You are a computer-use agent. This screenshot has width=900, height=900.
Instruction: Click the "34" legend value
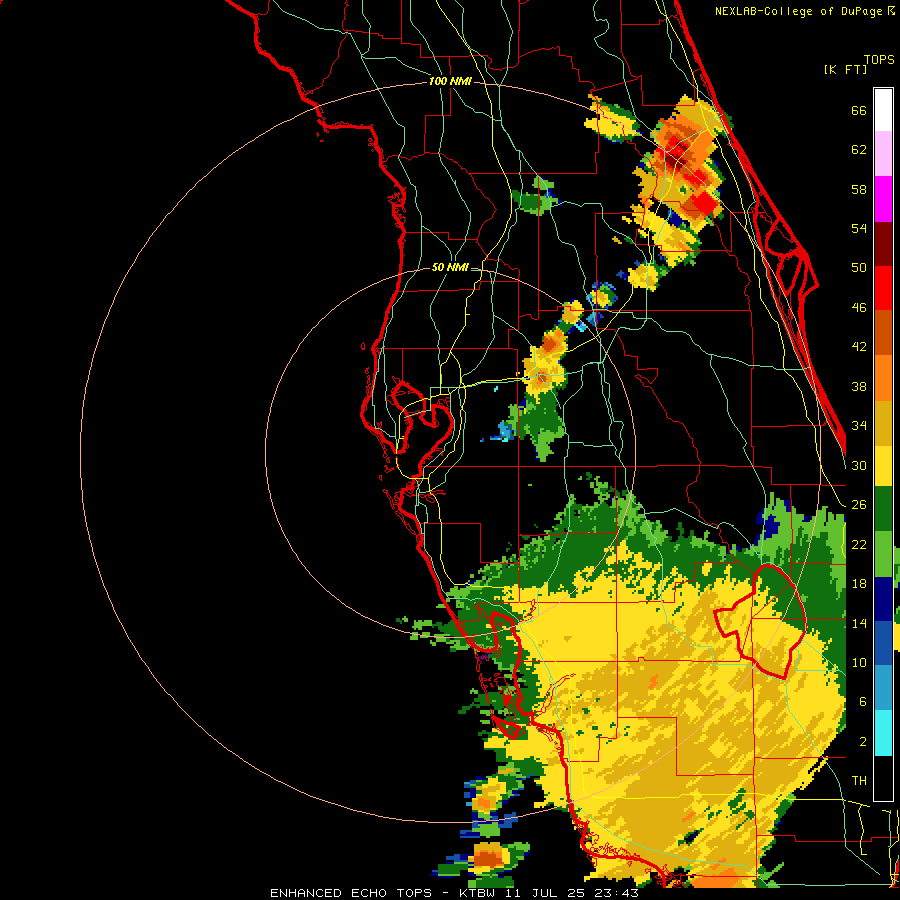(x=859, y=425)
